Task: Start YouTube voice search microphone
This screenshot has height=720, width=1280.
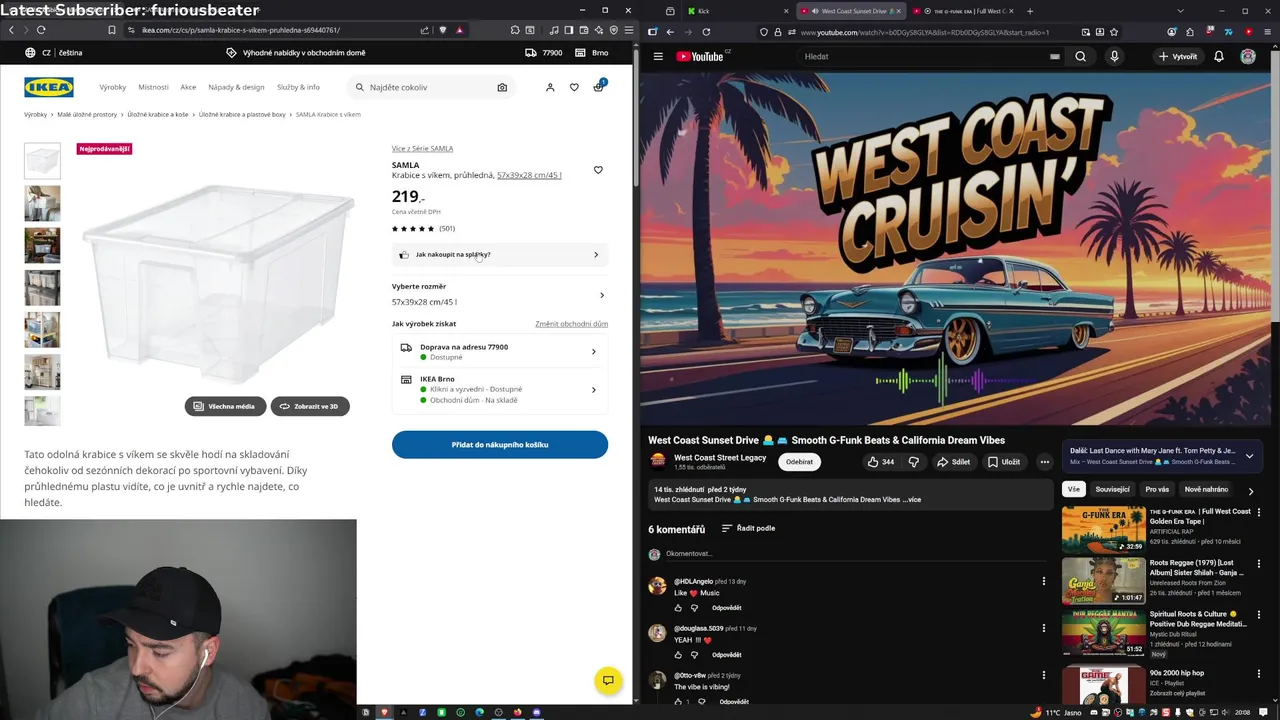Action: coord(1114,56)
